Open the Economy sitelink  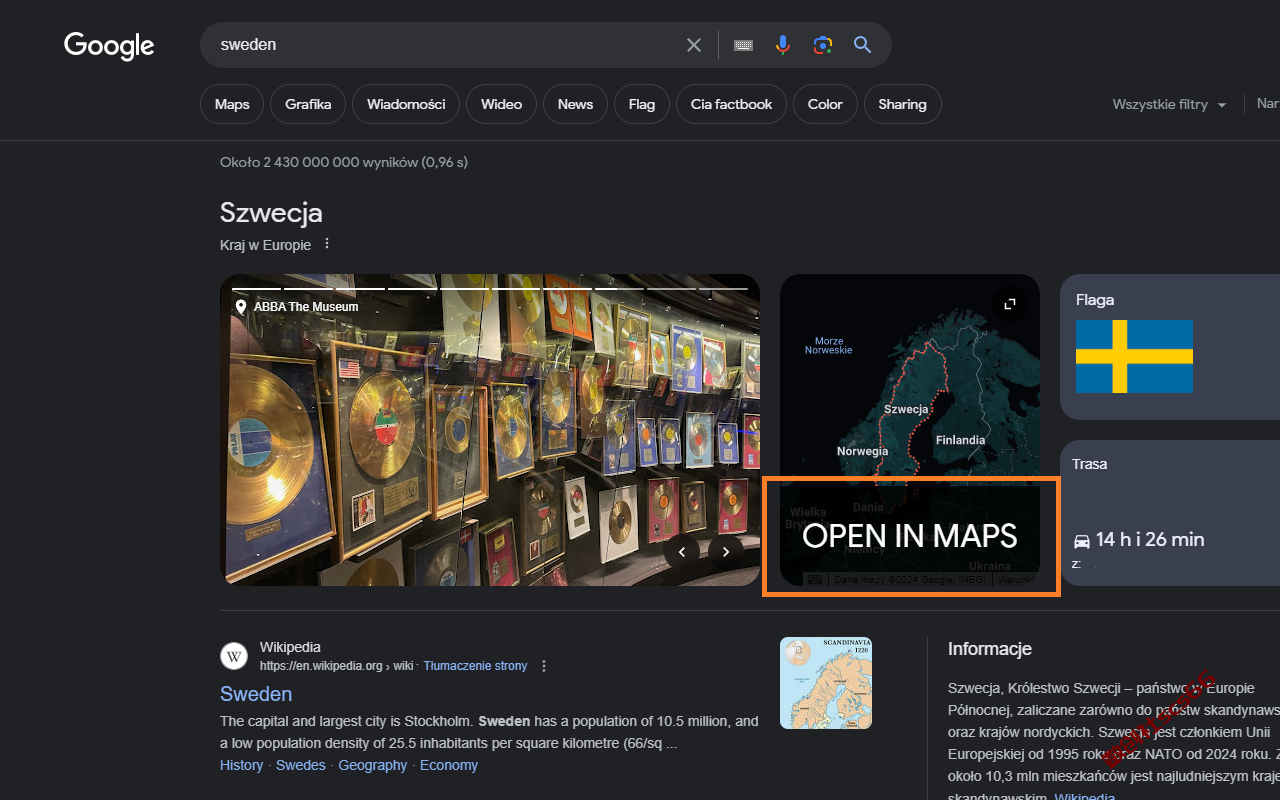click(449, 765)
